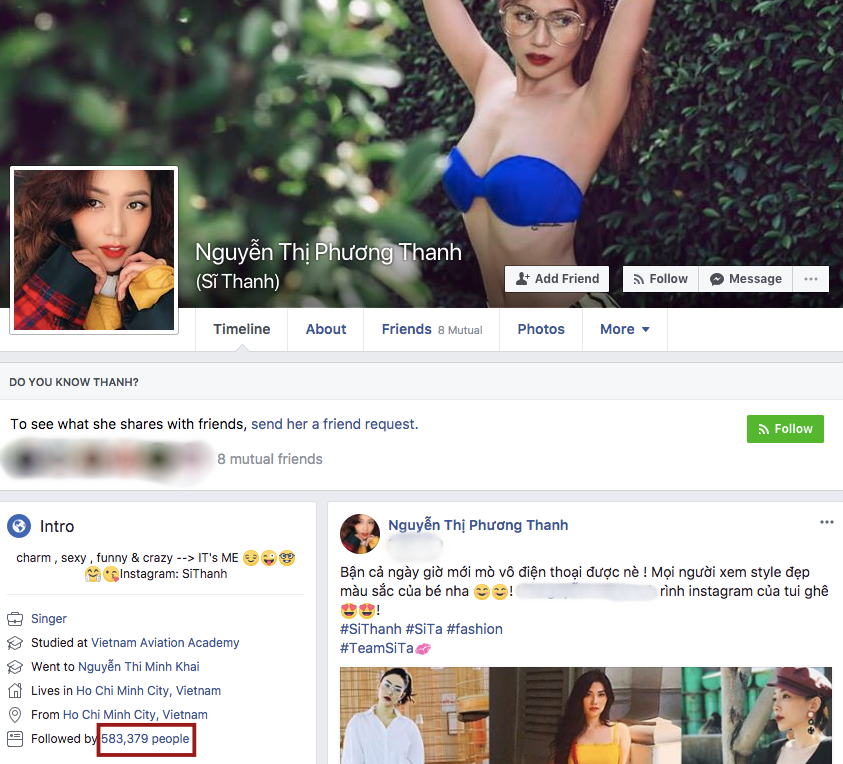Click the location pin icon beside From
Image resolution: width=843 pixels, height=764 pixels.
[15, 715]
